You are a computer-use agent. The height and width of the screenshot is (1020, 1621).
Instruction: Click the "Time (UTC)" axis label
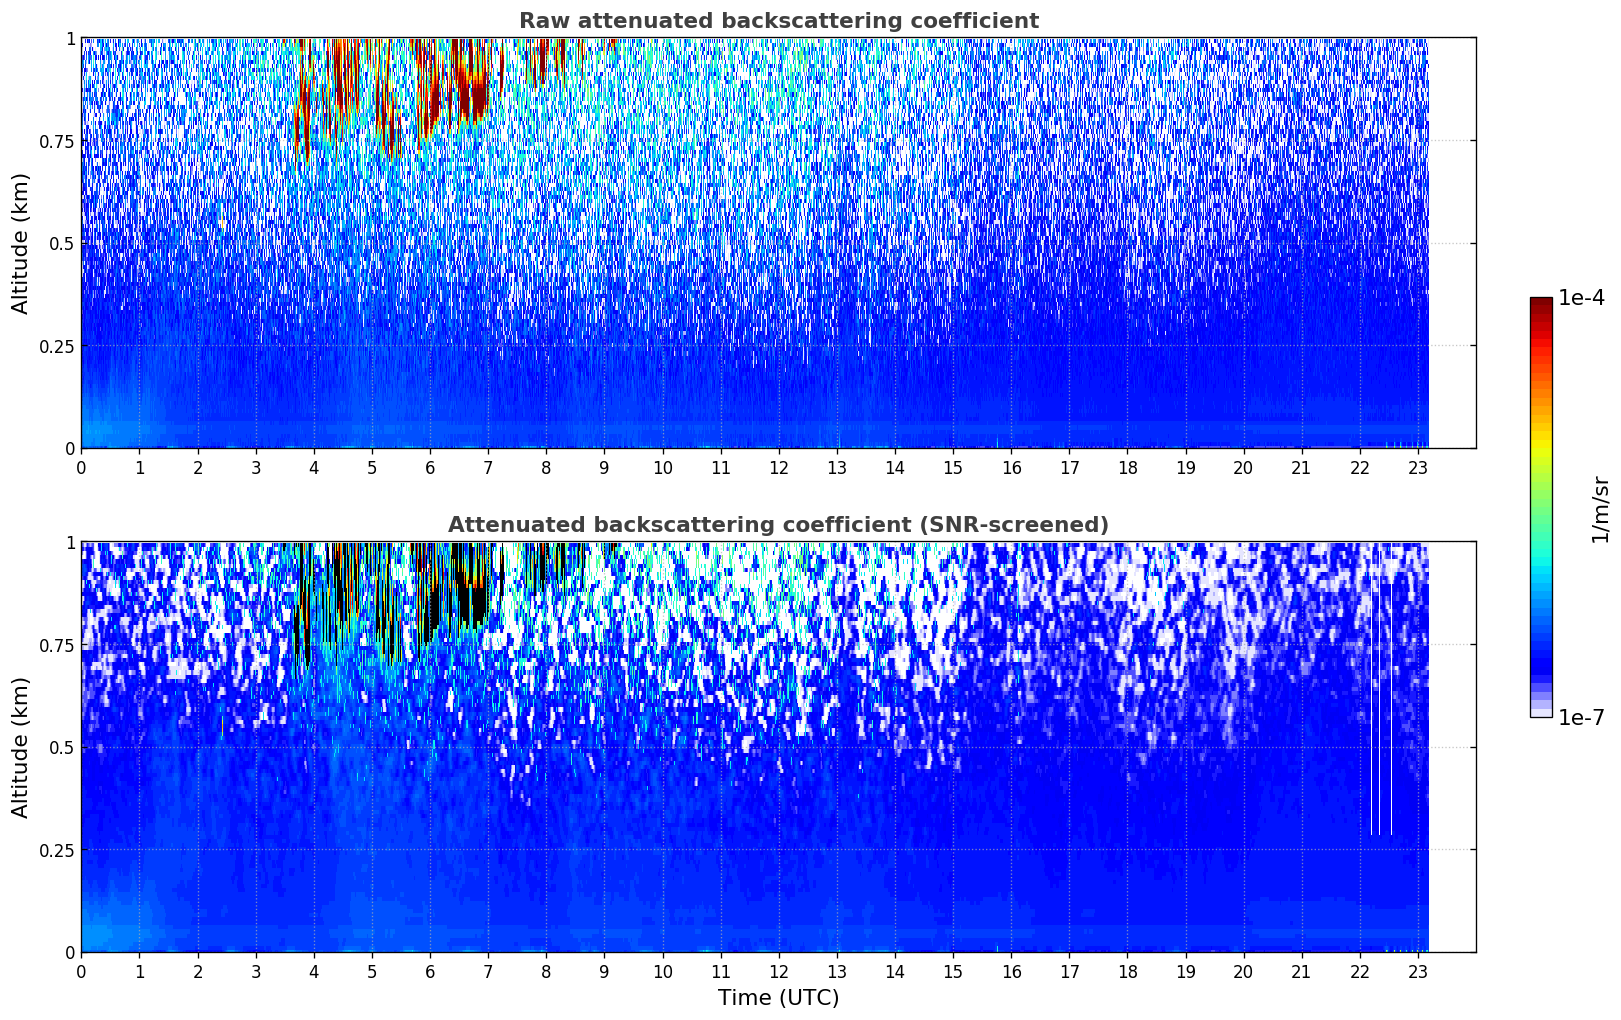(778, 998)
